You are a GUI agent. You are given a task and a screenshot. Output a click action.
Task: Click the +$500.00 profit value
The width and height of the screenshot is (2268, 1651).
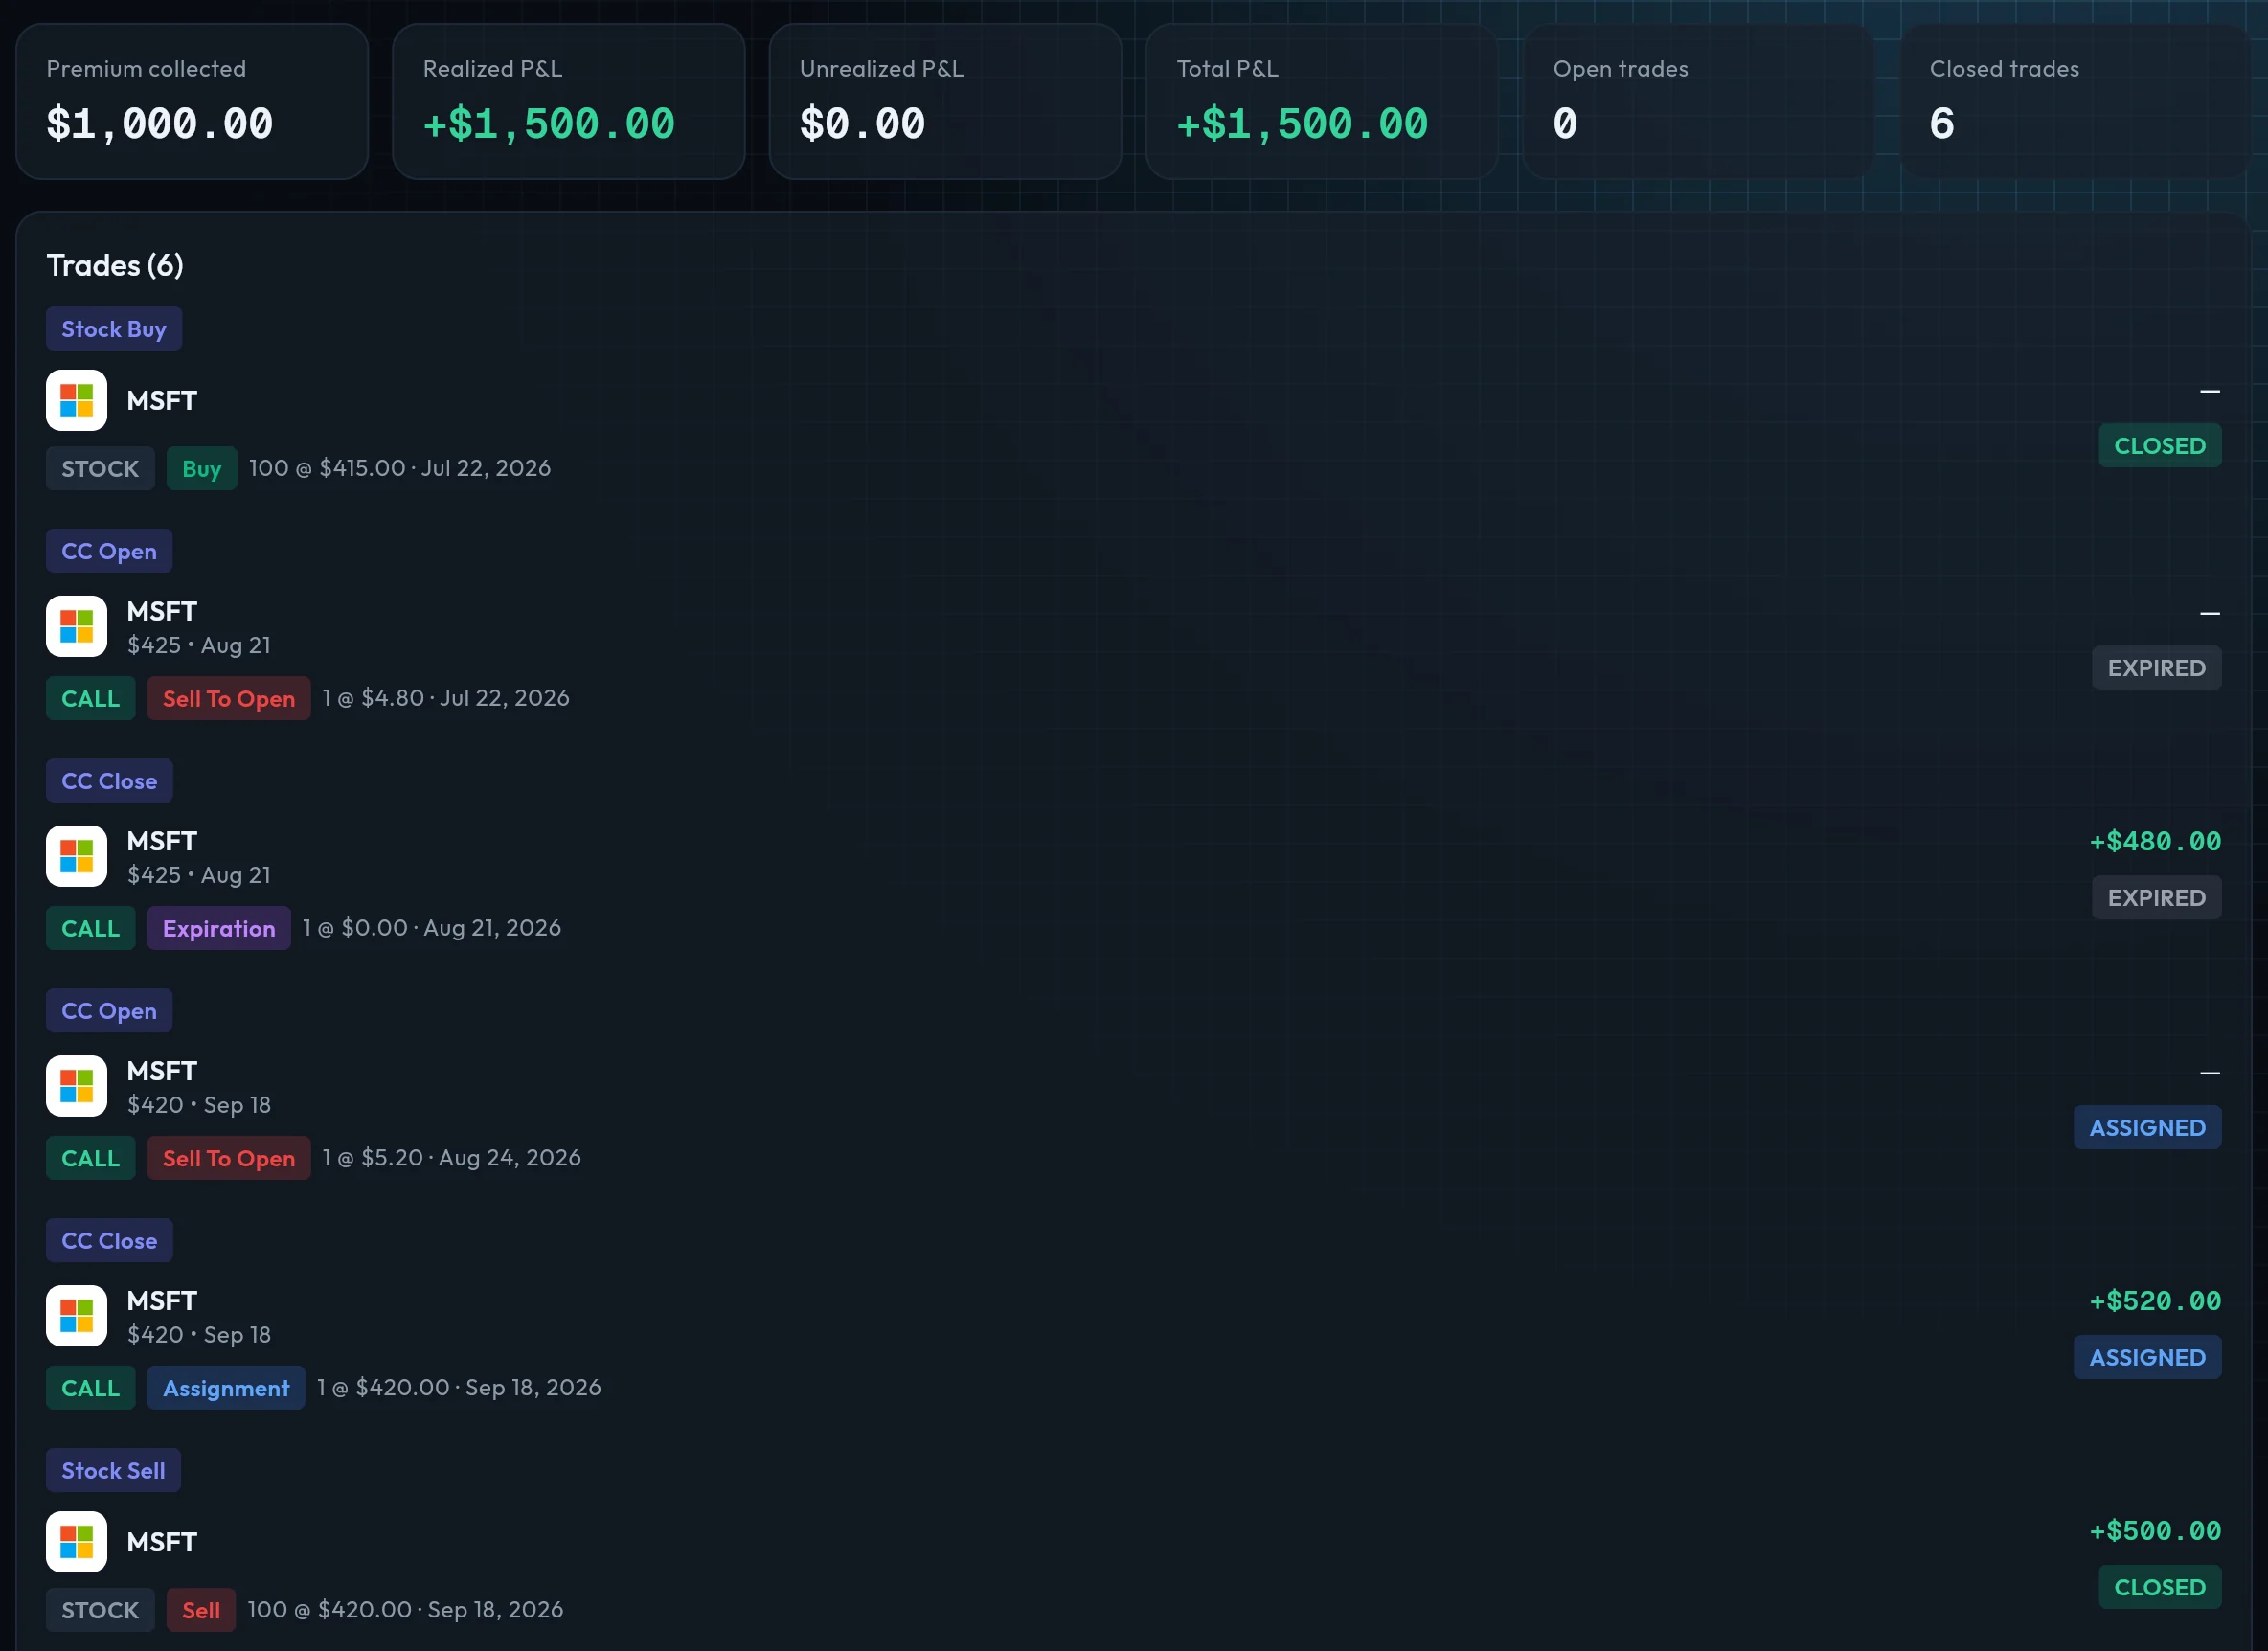(2155, 1532)
